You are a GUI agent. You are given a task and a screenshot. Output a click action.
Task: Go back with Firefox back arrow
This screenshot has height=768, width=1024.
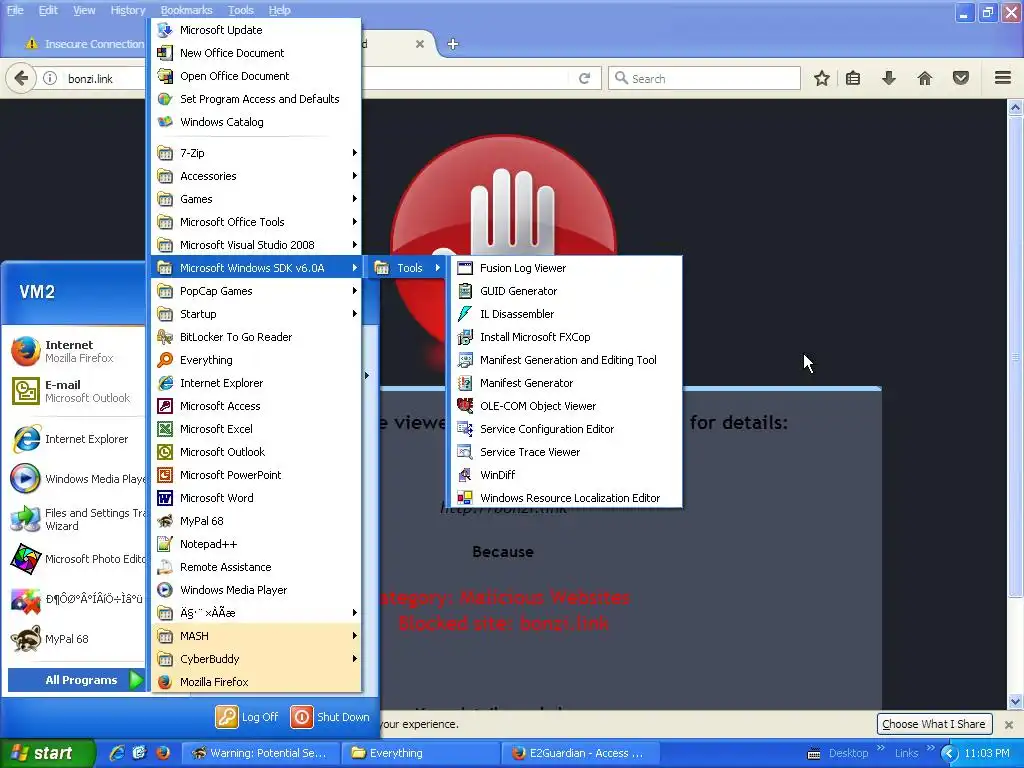tap(21, 78)
